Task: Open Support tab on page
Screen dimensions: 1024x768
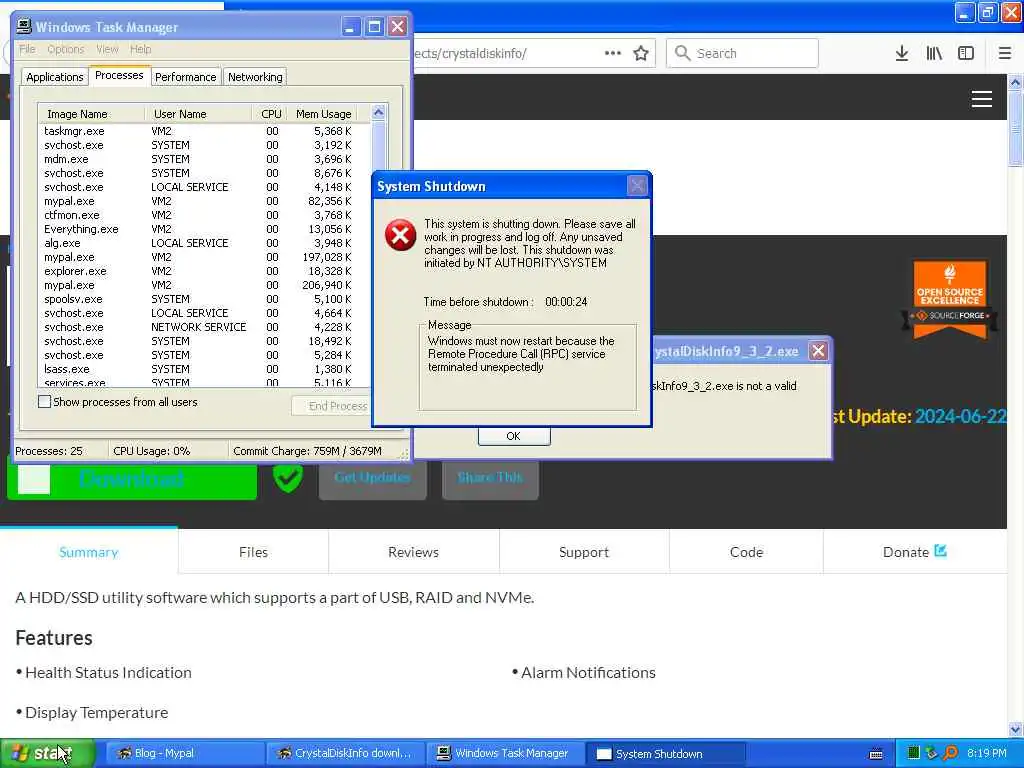Action: click(584, 552)
